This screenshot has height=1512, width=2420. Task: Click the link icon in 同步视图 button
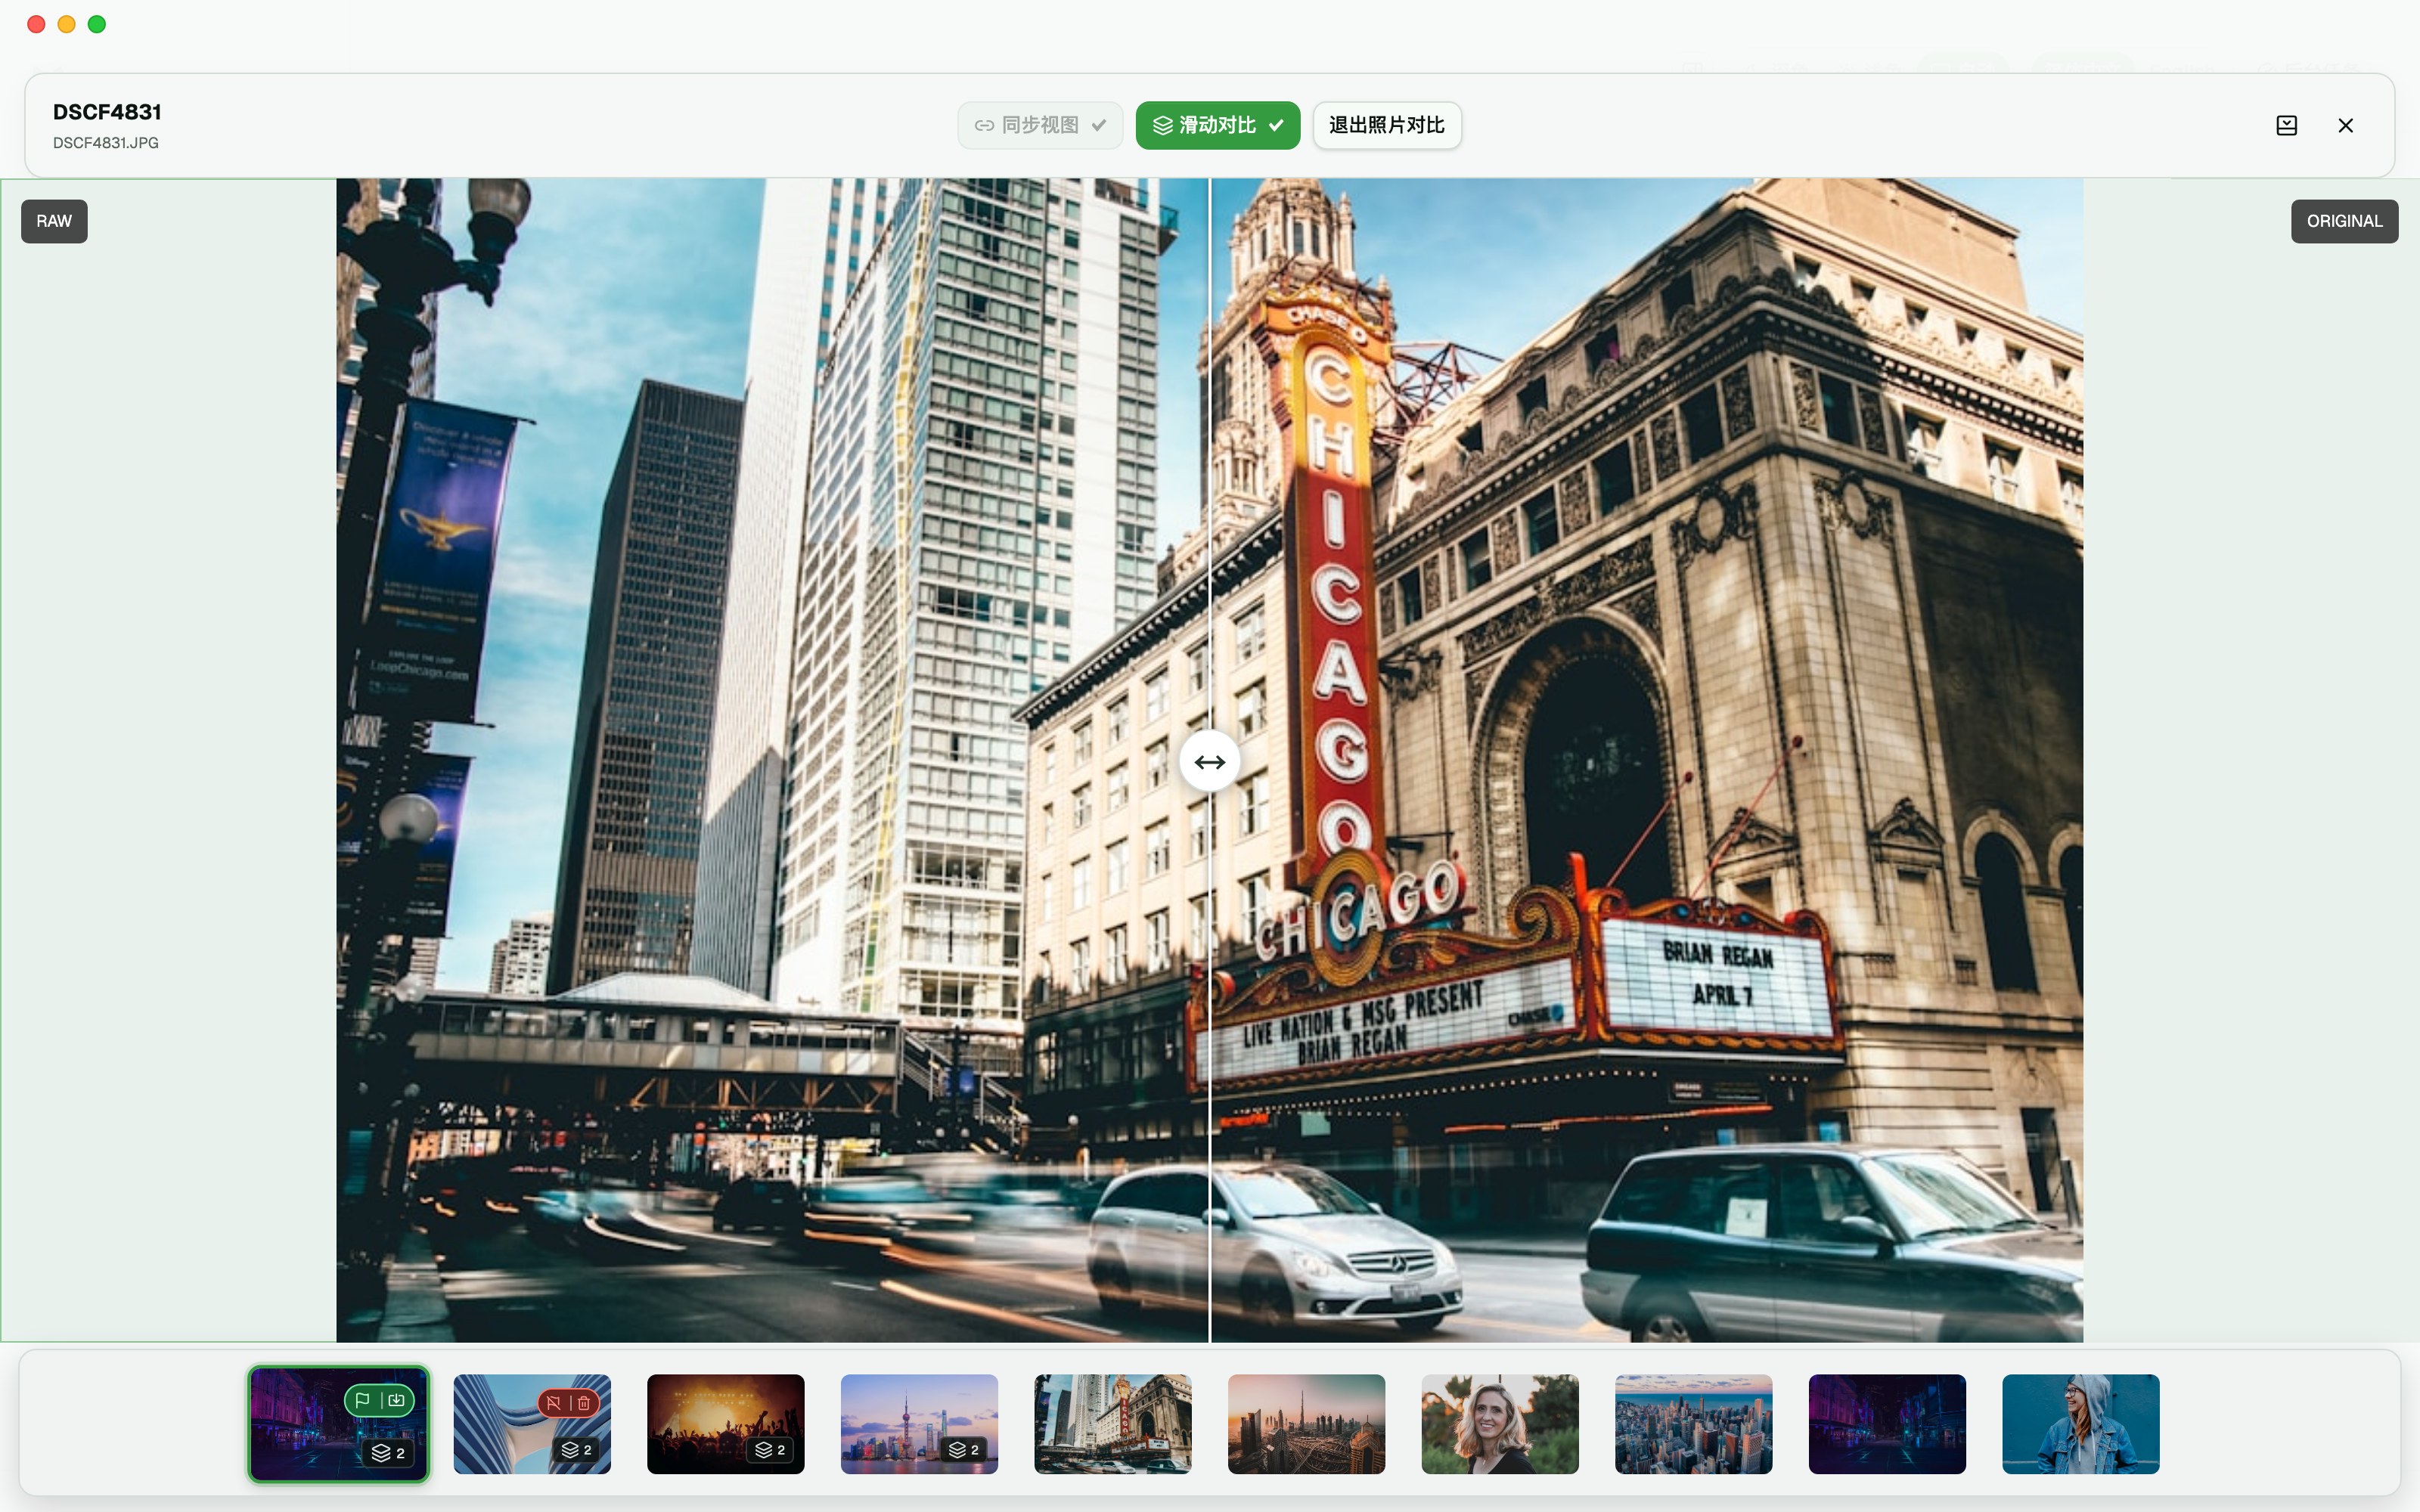pyautogui.click(x=985, y=125)
